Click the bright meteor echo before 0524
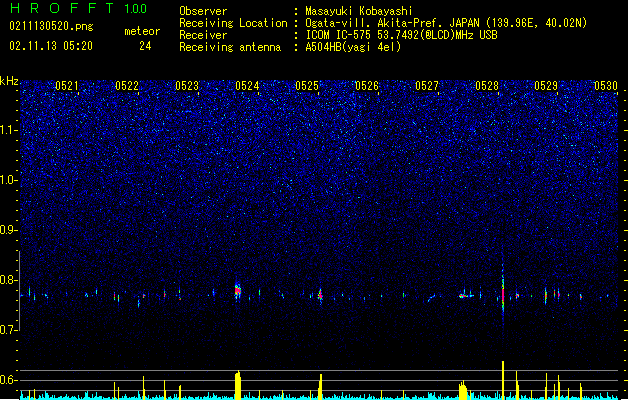The width and height of the screenshot is (629, 400). pyautogui.click(x=237, y=290)
